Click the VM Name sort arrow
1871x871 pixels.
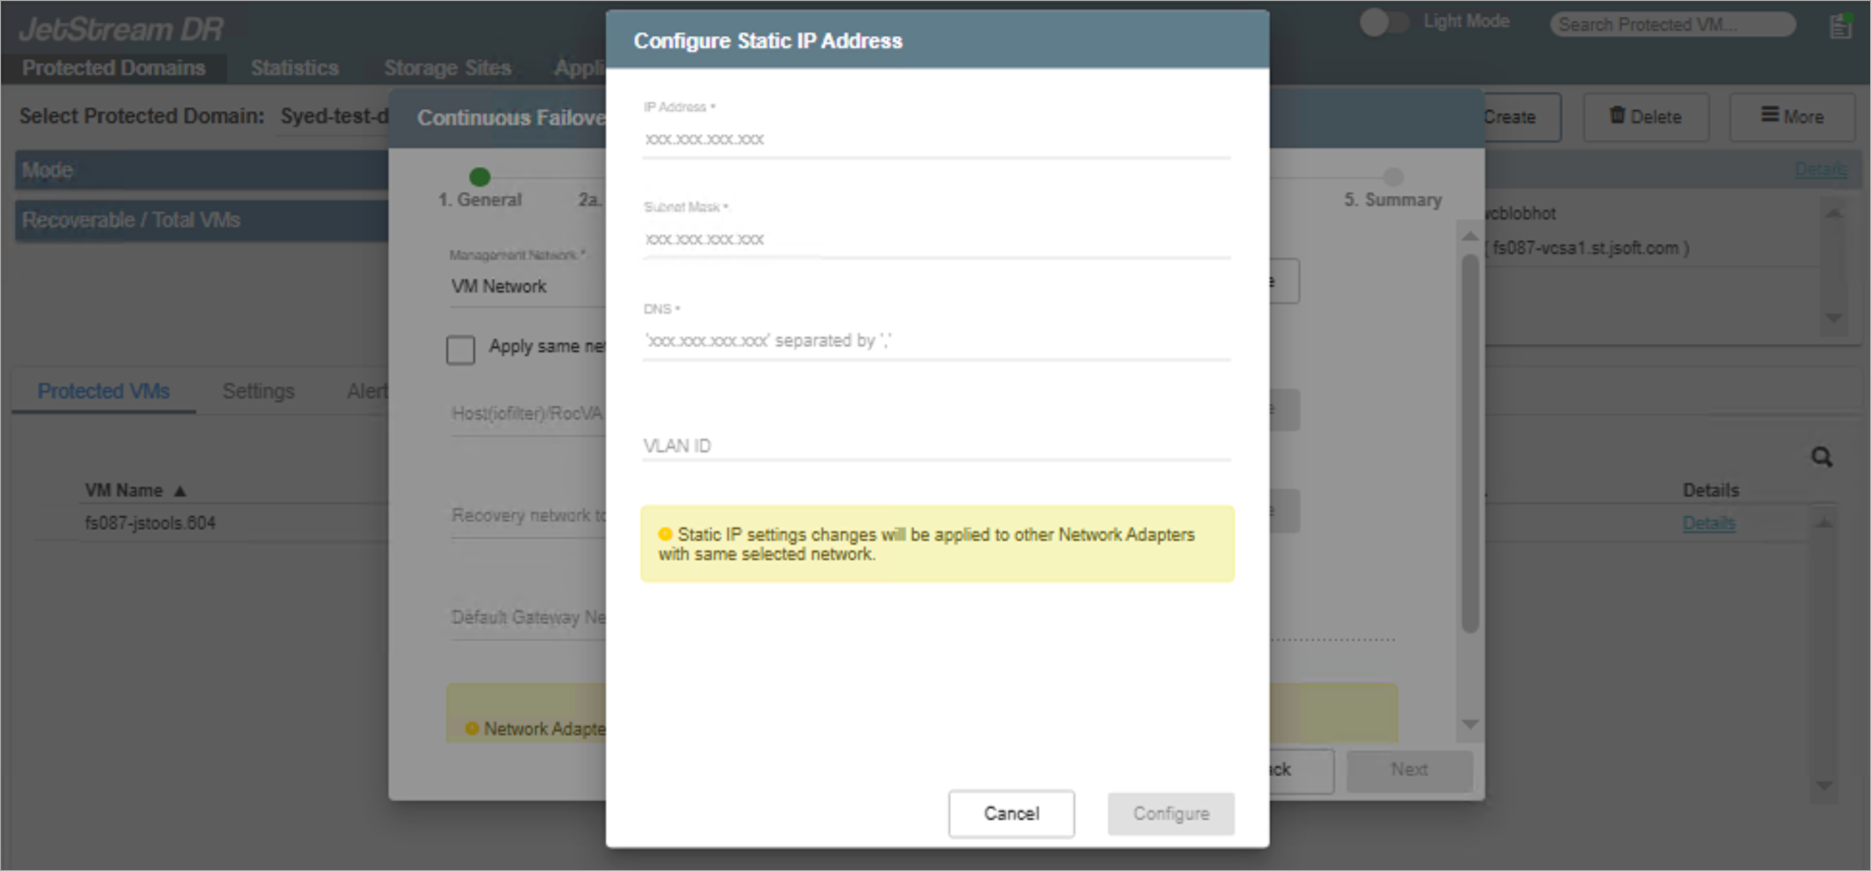(x=180, y=491)
